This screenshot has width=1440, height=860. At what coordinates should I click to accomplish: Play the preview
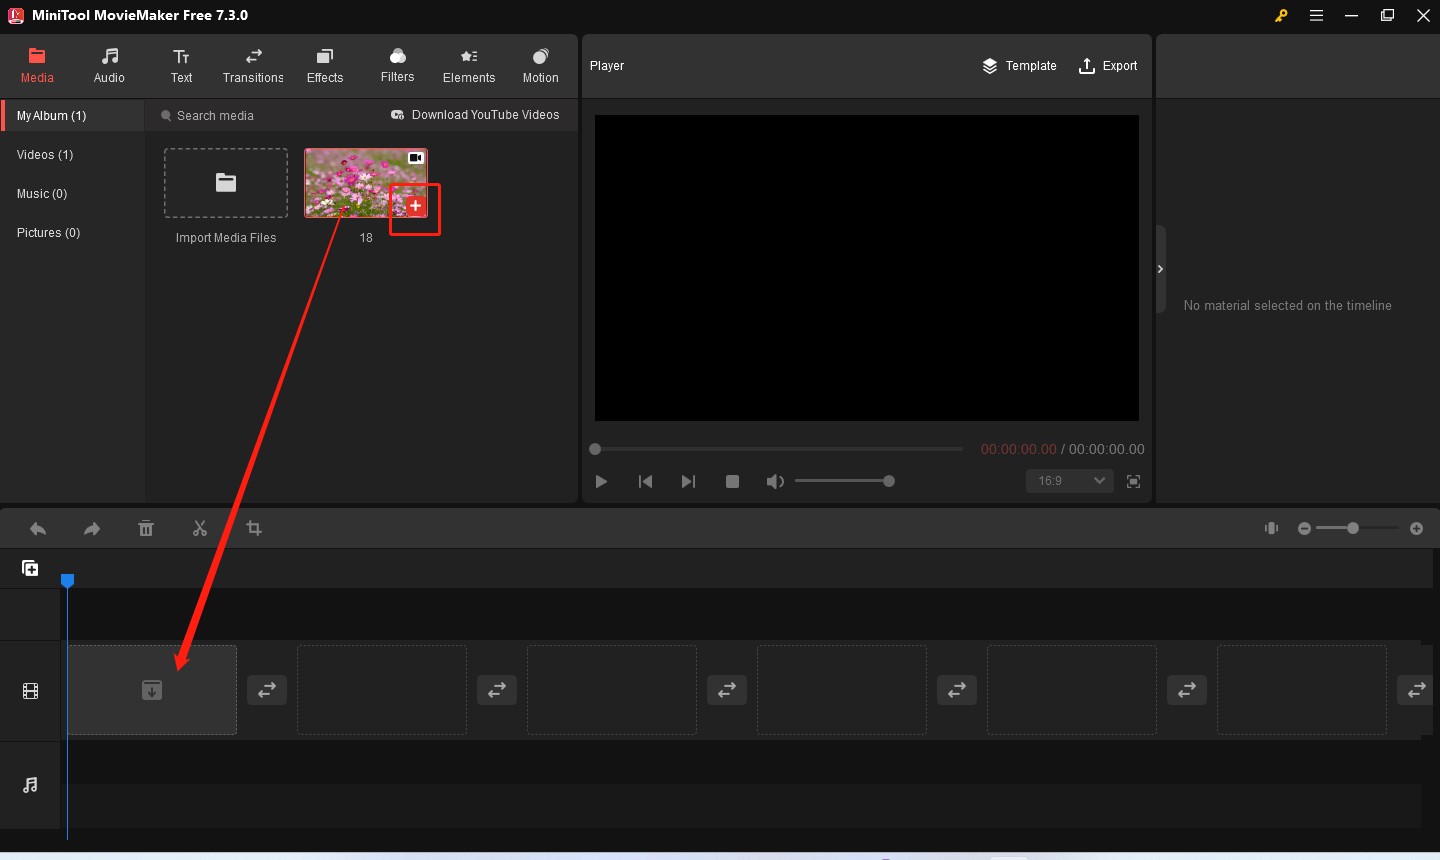click(x=601, y=482)
